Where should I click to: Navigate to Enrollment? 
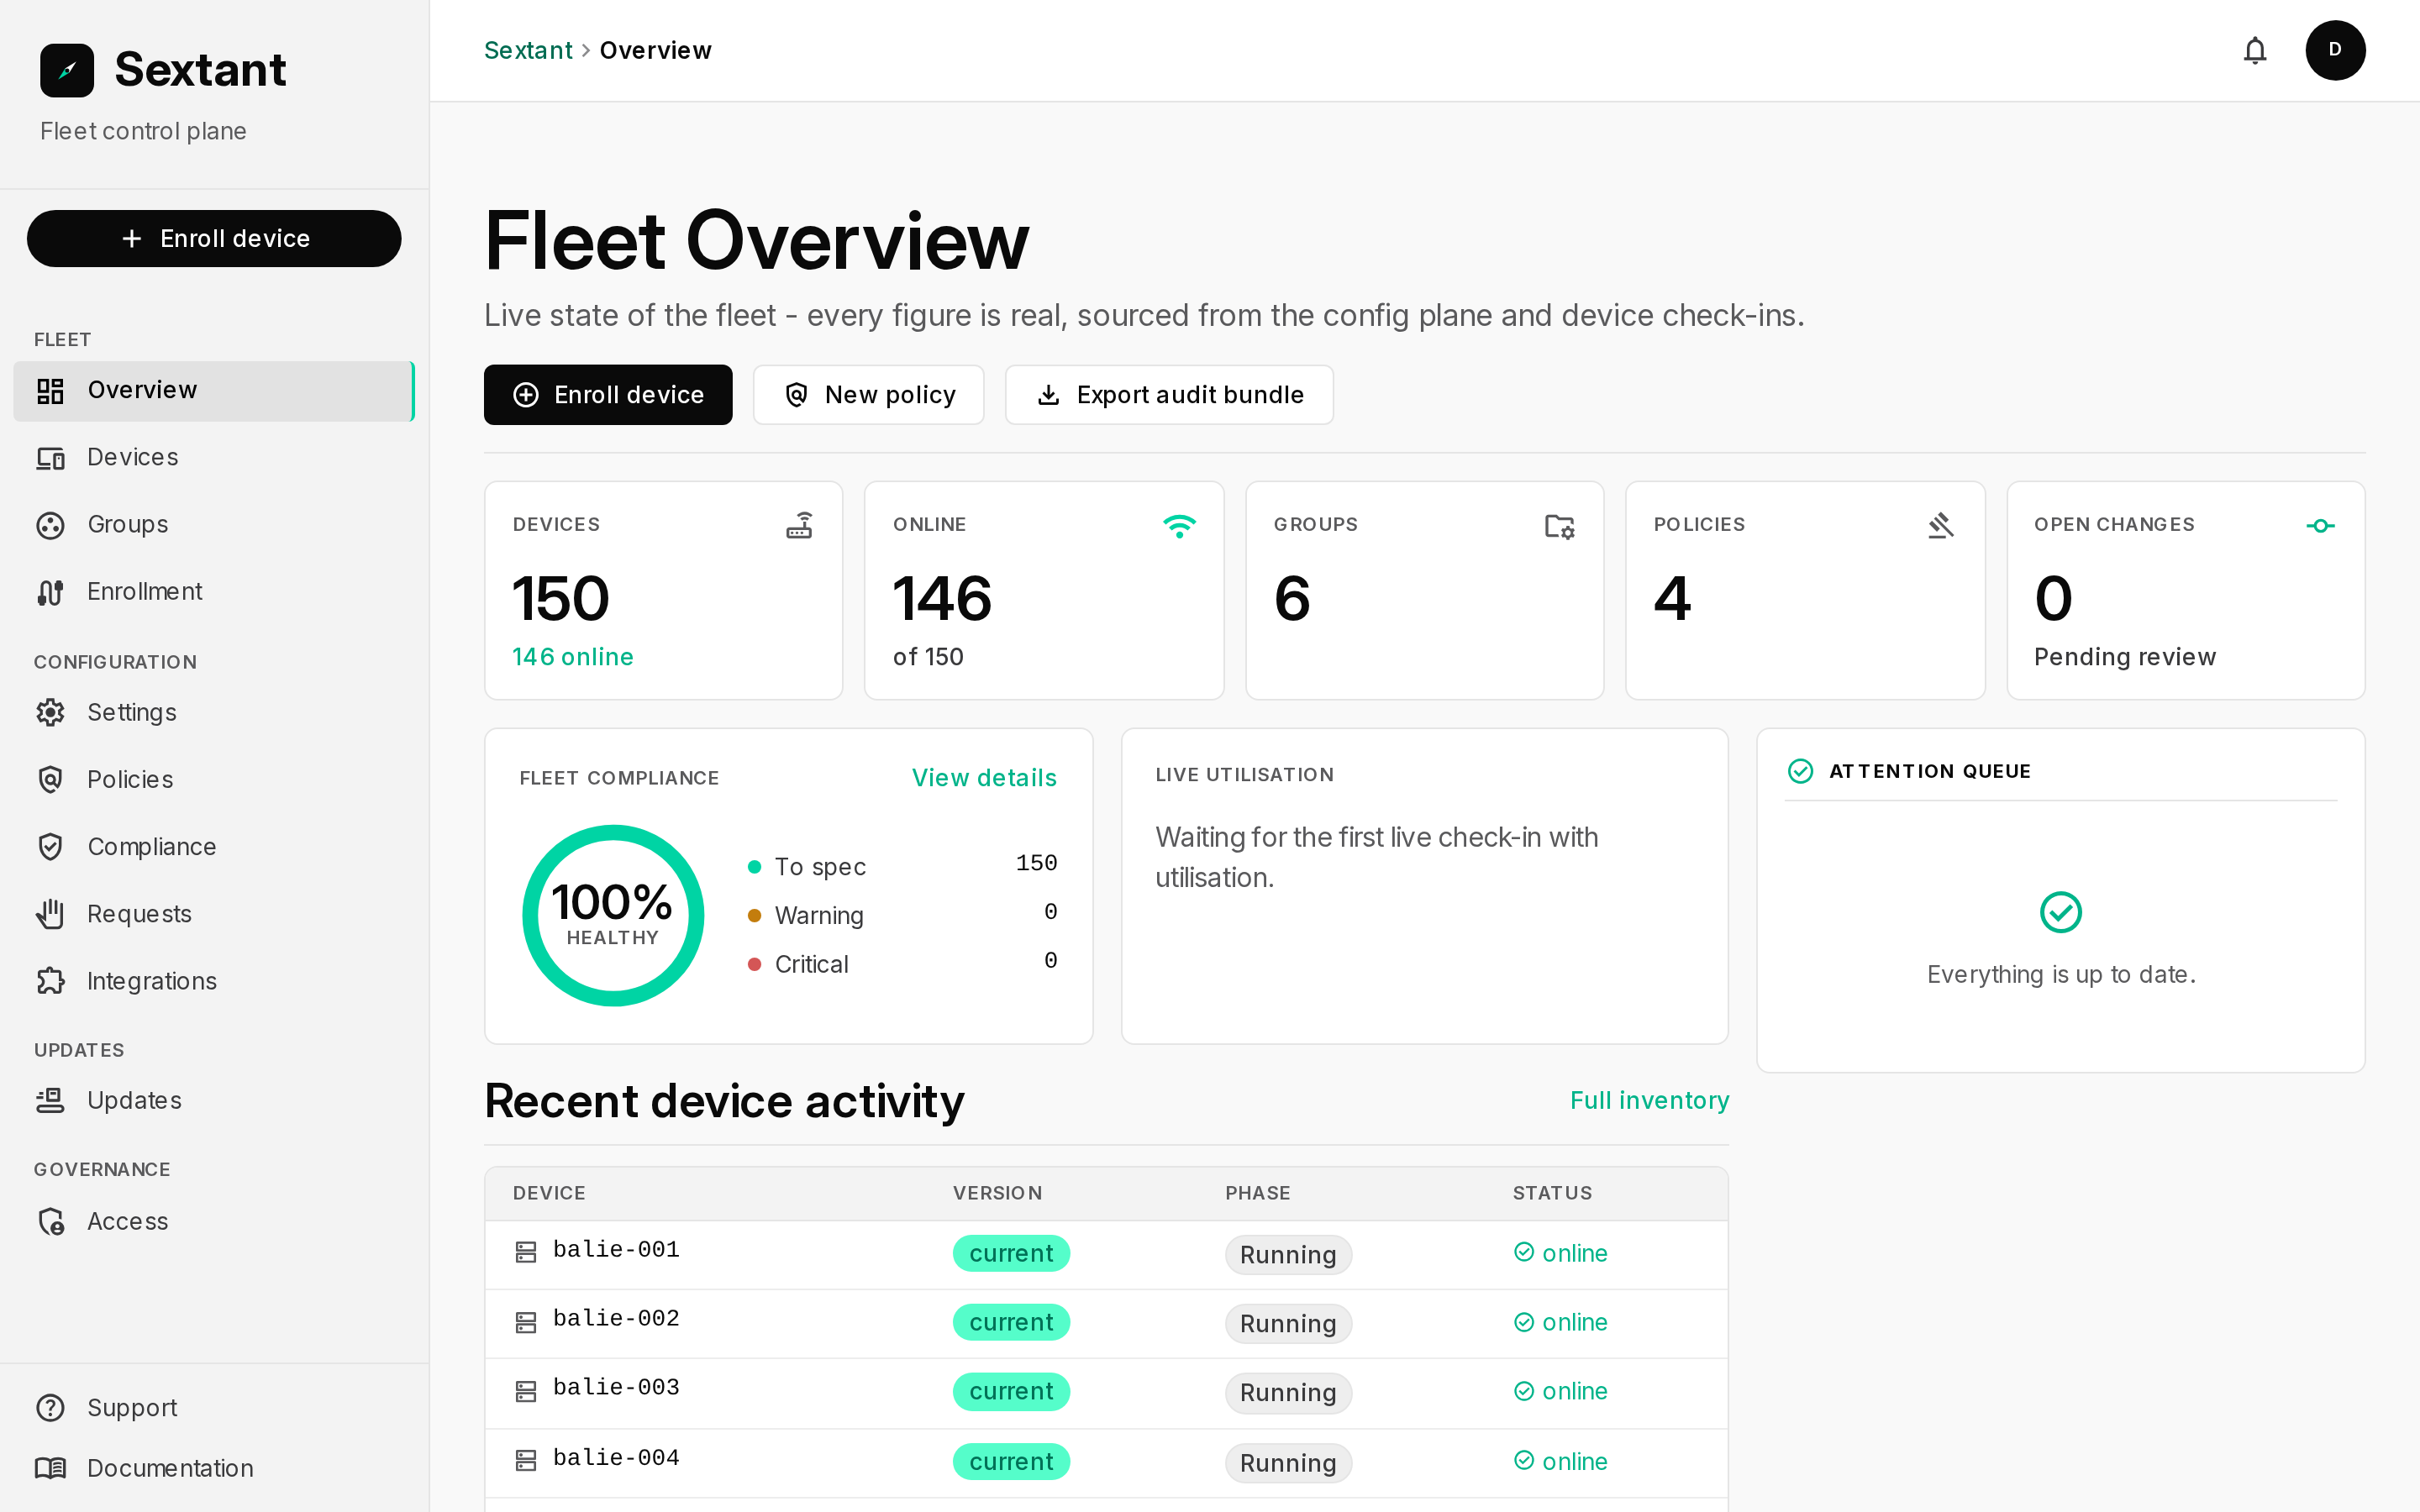click(214, 591)
